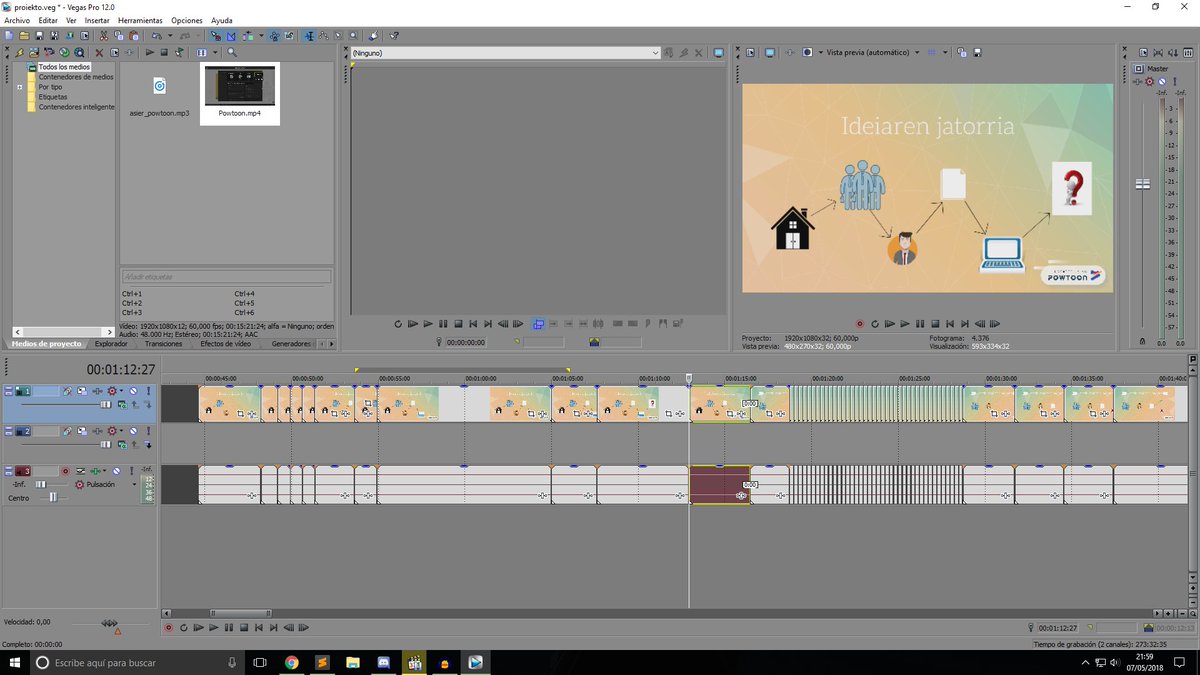1200x675 pixels.
Task: Open the Editar menu
Action: point(48,20)
